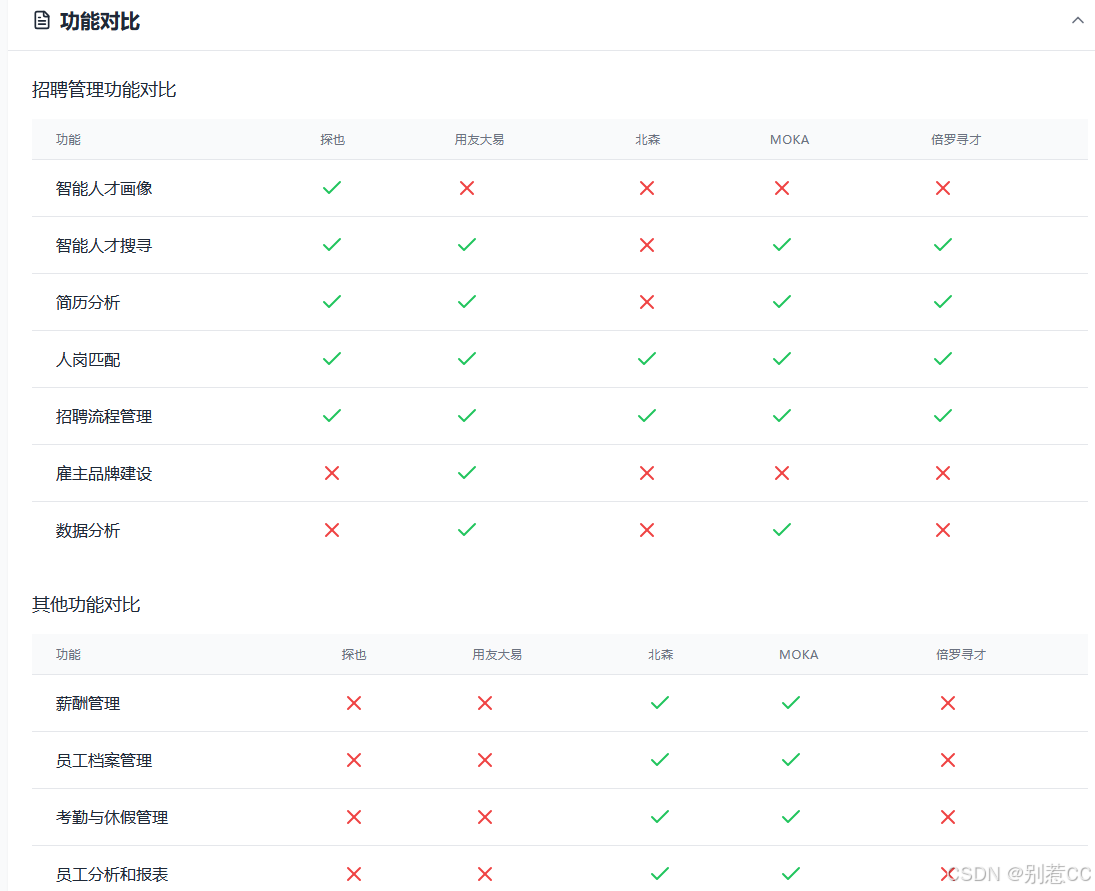This screenshot has height=891, width=1095.
Task: Click MOKA cross in 智能人才画像 row
Action: point(781,188)
